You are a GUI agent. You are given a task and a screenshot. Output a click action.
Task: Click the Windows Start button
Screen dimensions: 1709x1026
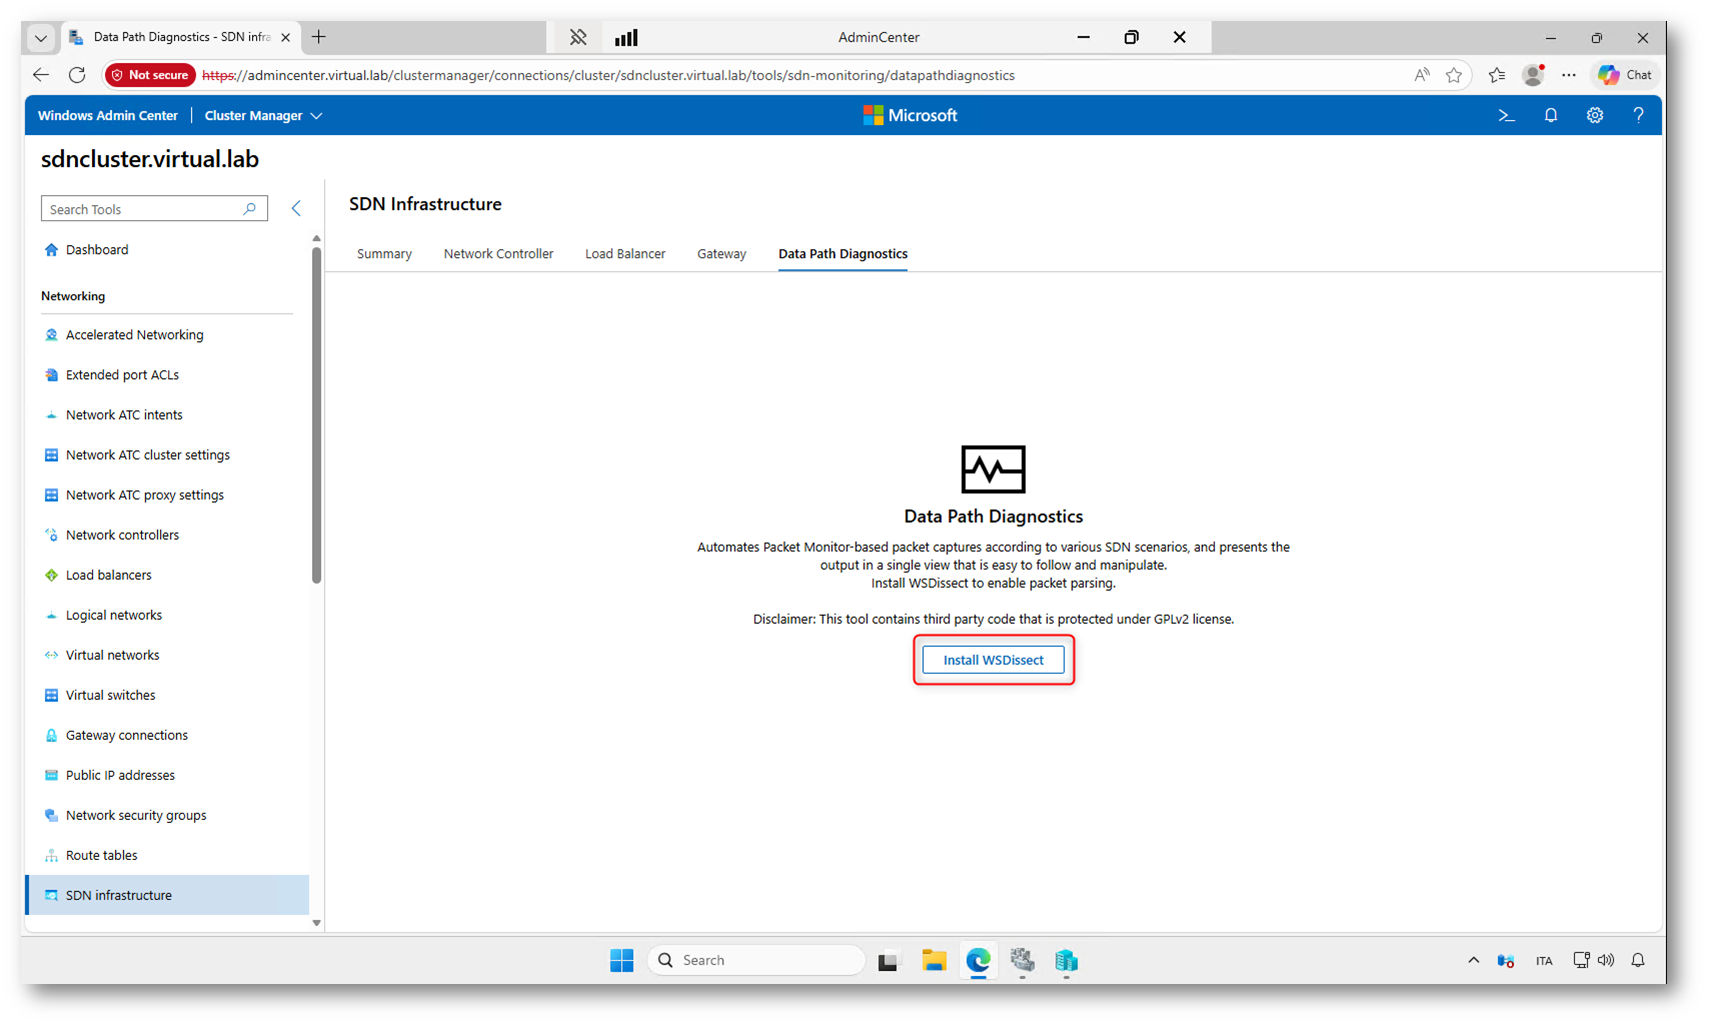tap(621, 960)
